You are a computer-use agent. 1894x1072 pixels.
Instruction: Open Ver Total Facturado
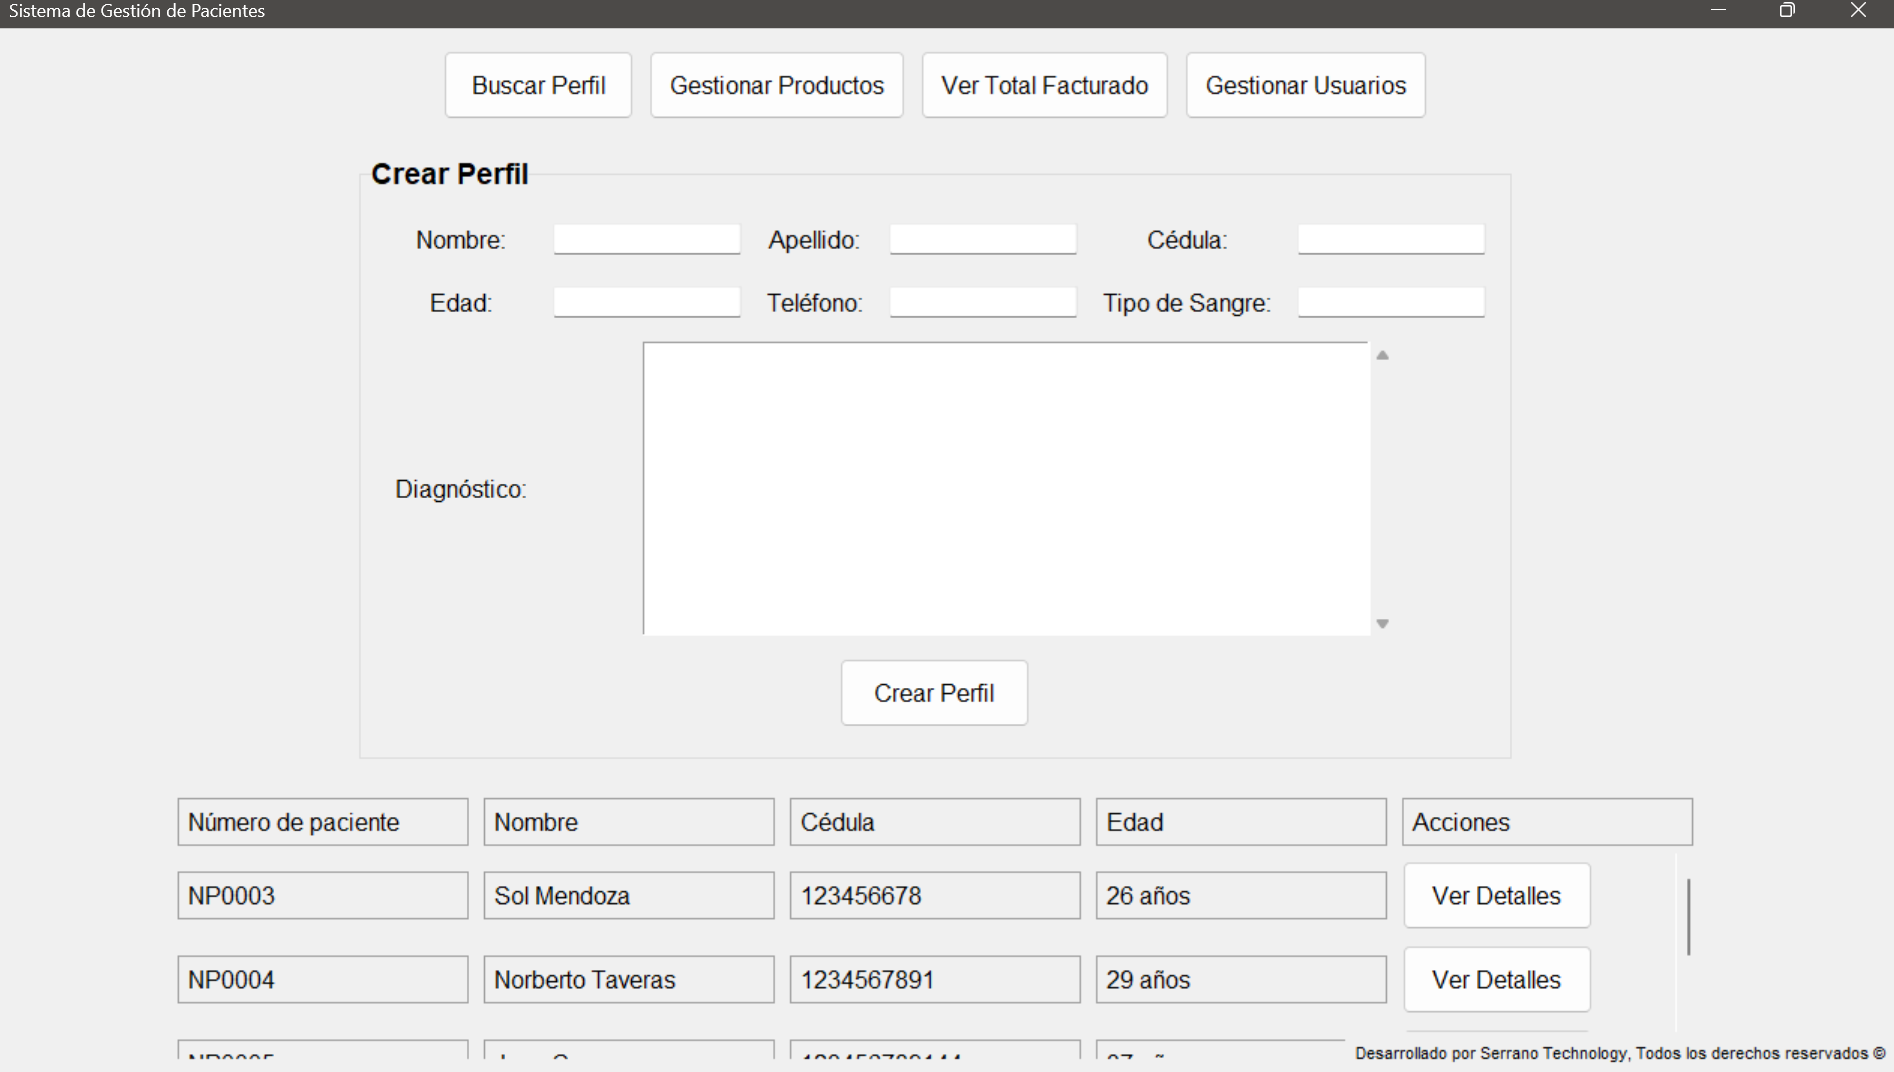tap(1044, 86)
